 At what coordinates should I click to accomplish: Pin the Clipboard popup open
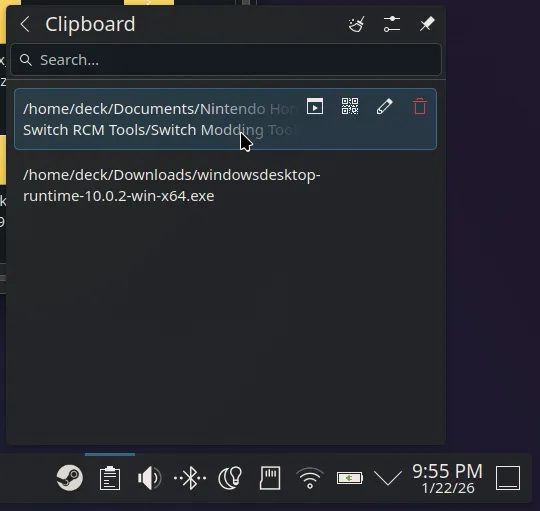point(427,24)
